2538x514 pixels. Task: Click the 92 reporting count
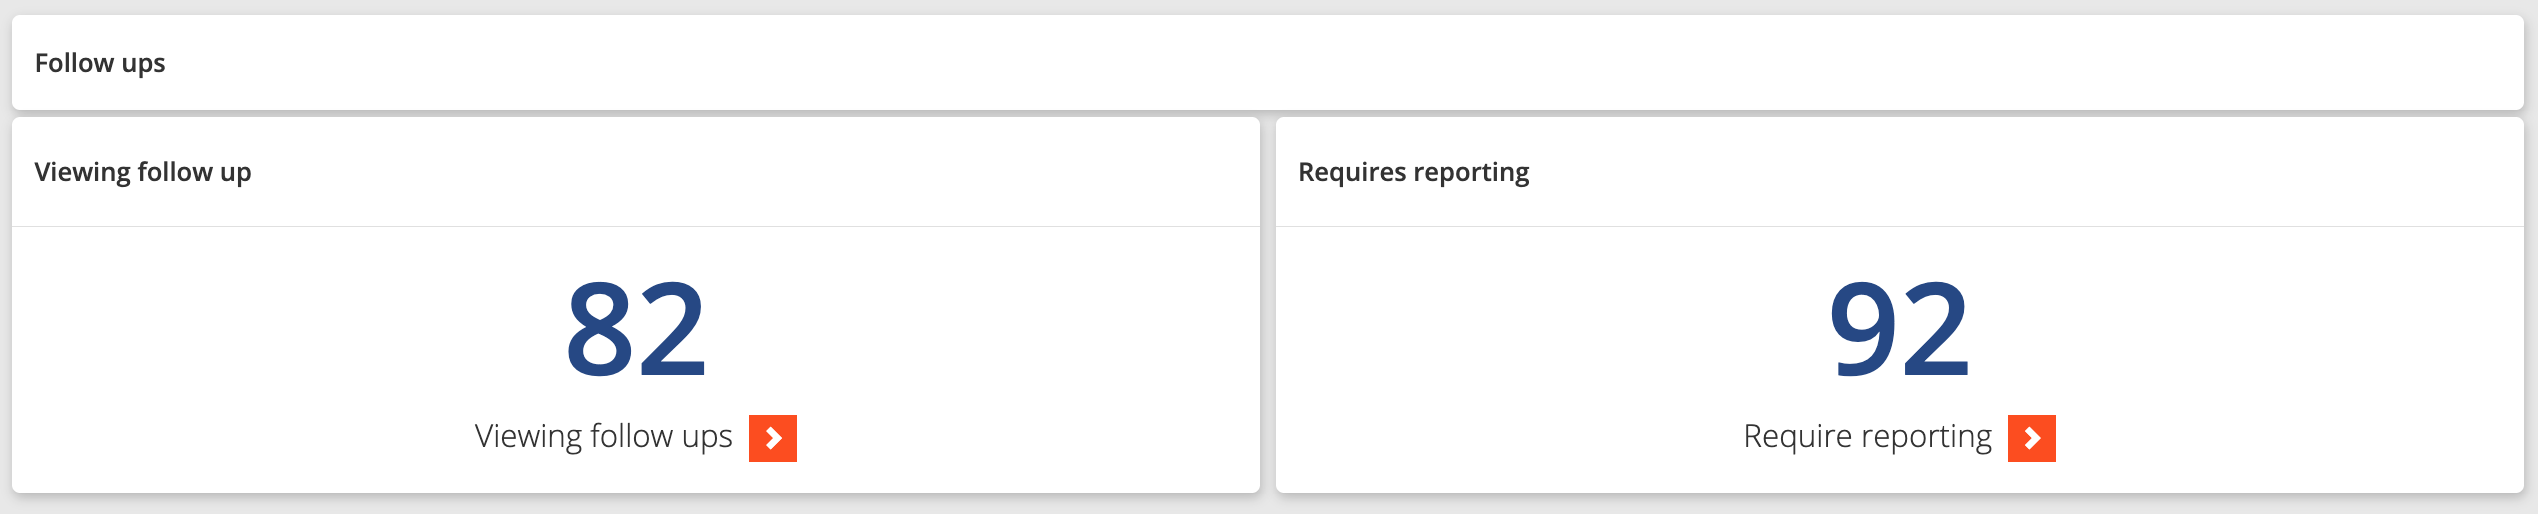[1899, 329]
